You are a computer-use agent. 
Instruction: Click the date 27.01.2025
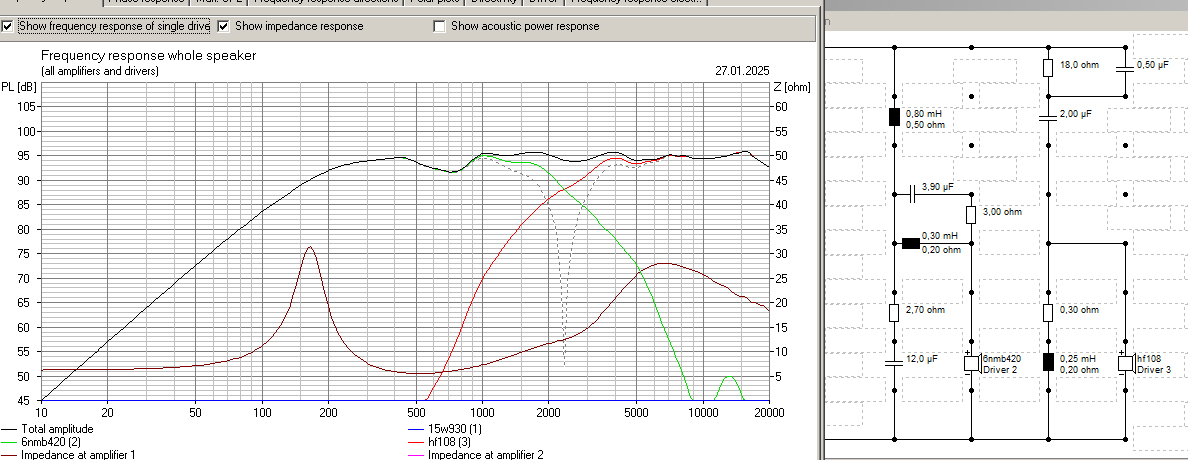(x=742, y=71)
